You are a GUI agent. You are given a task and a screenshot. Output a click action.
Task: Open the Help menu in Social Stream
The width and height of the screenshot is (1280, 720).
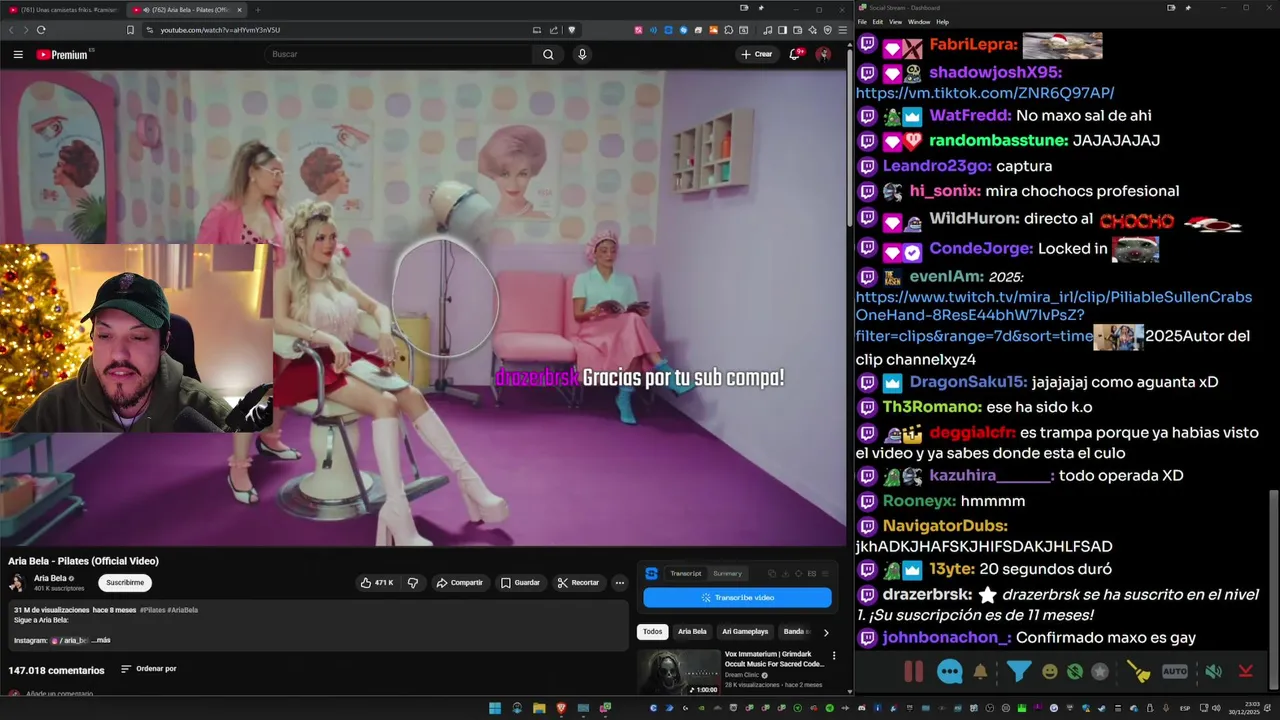click(942, 21)
